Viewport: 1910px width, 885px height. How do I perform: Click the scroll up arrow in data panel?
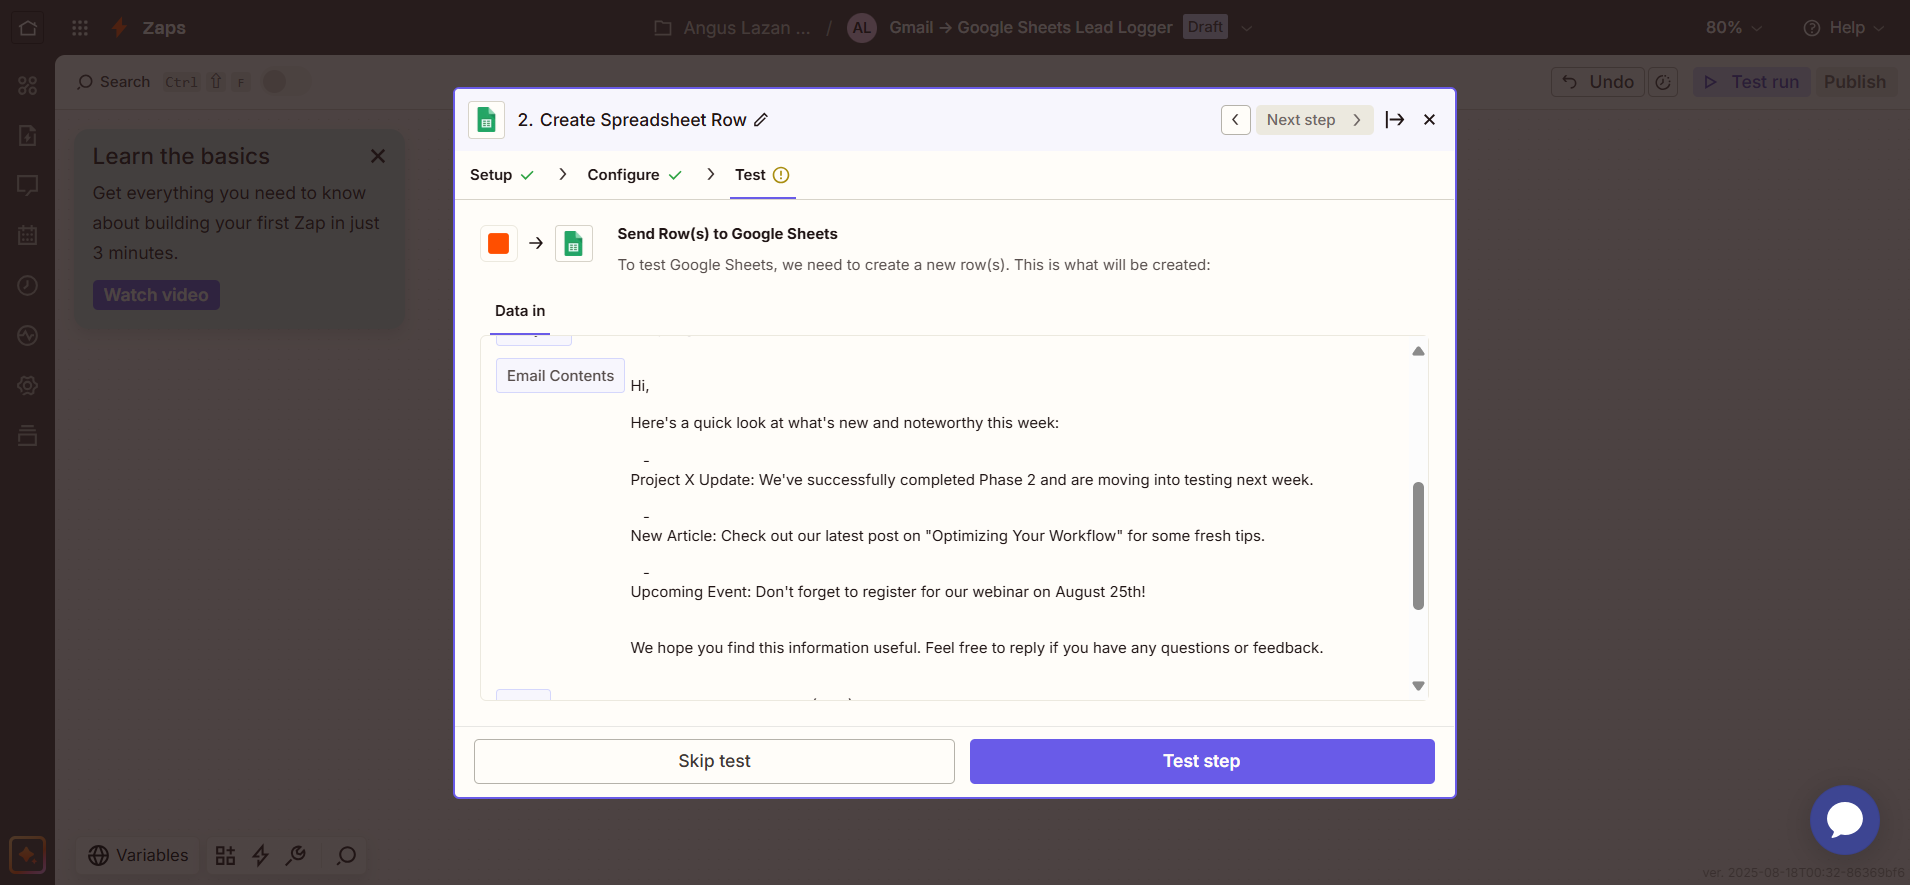(1418, 351)
